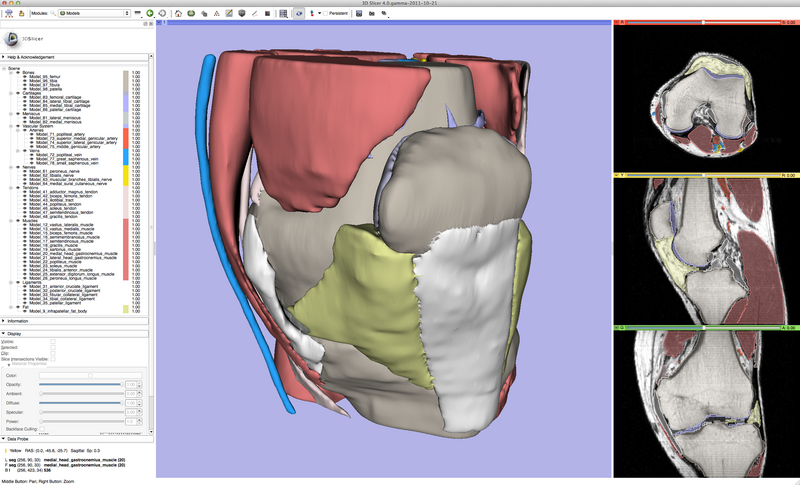
Task: Open the Editor module pencil icon
Action: tap(229, 13)
